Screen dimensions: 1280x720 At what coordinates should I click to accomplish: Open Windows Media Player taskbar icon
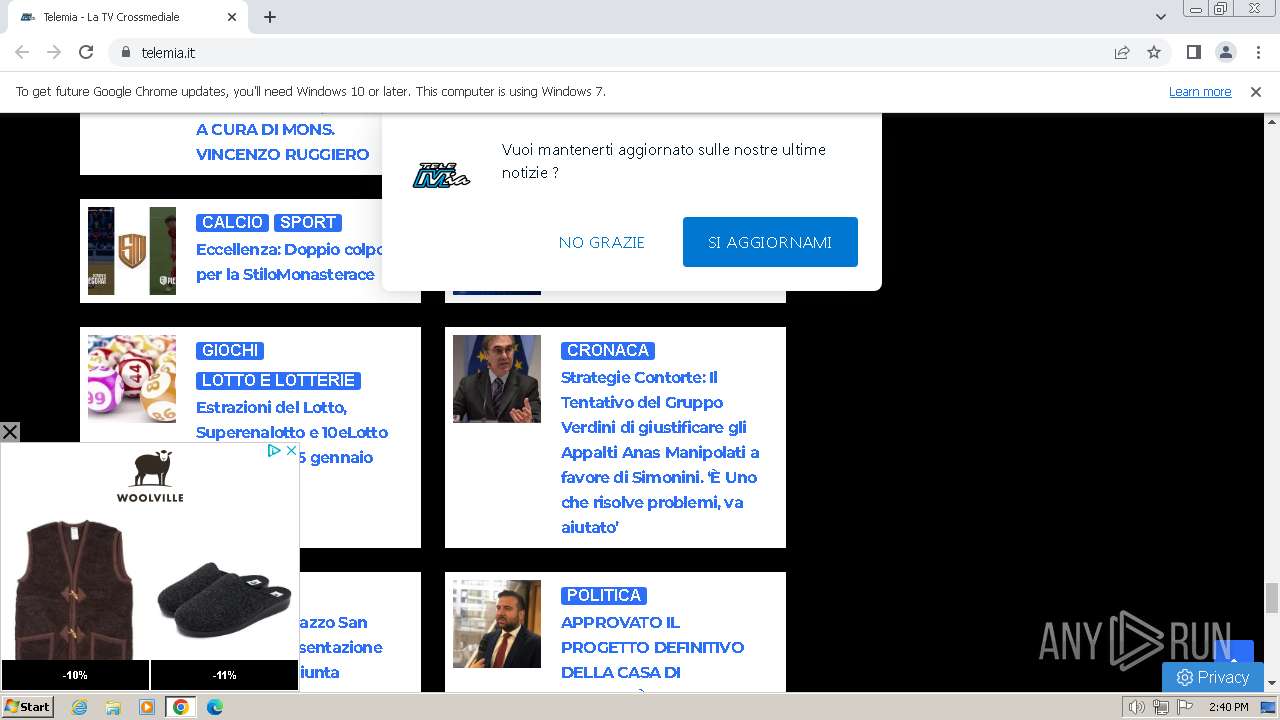point(147,707)
